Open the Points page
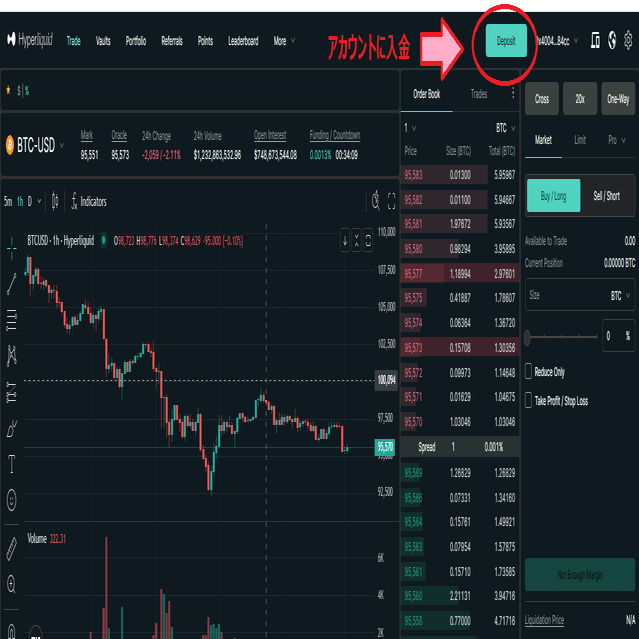 pyautogui.click(x=205, y=41)
